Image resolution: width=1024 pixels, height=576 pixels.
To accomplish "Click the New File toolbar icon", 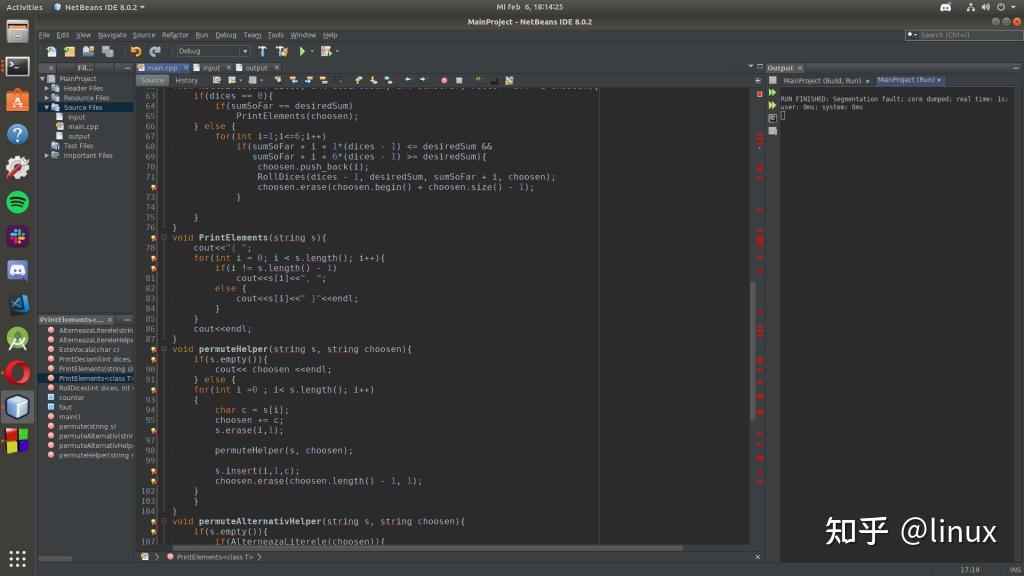I will pos(51,51).
